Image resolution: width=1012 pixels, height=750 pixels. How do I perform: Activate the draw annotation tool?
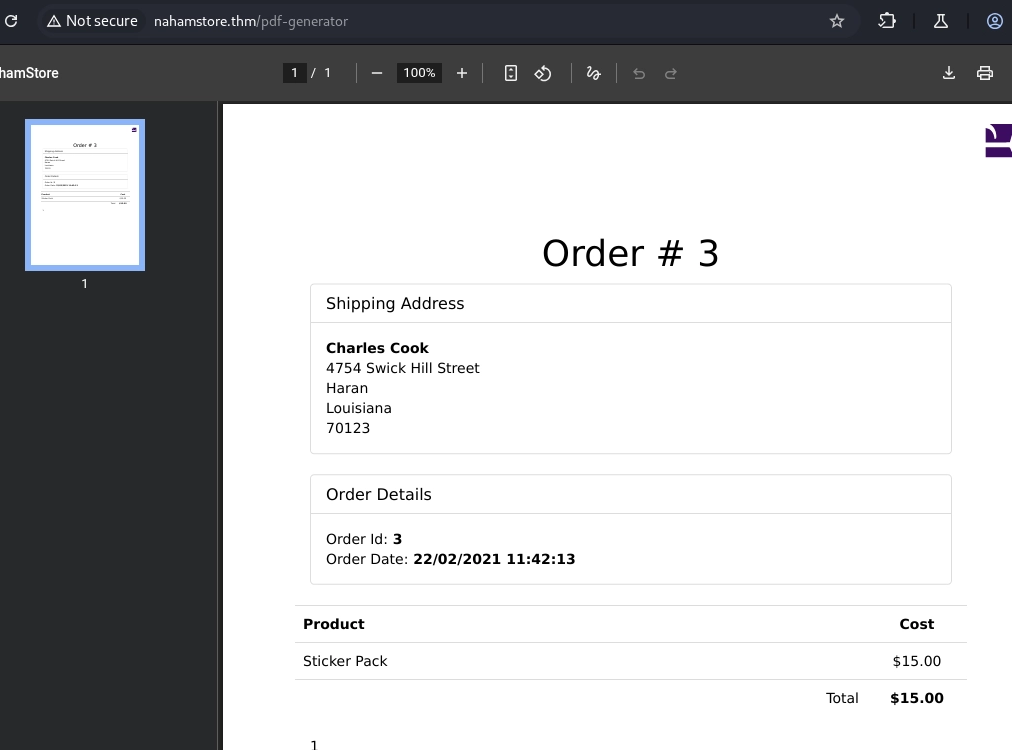tap(594, 74)
